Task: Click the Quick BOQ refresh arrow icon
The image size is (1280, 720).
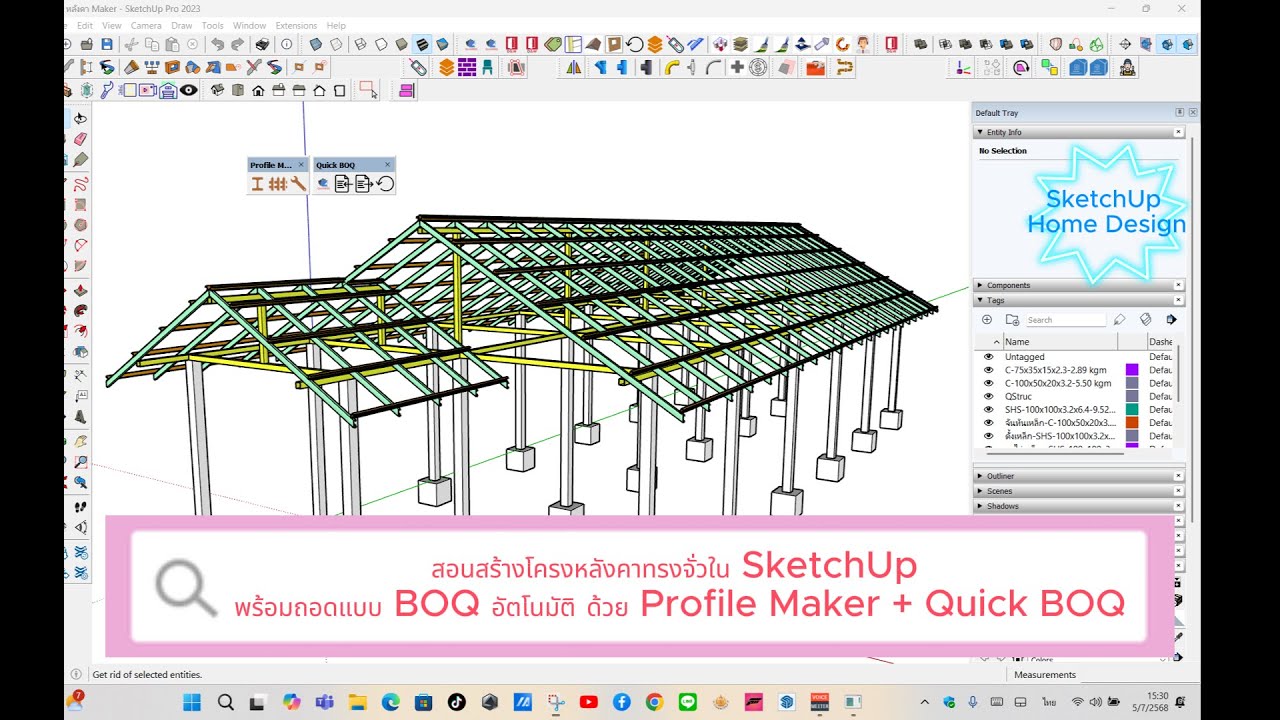Action: pyautogui.click(x=385, y=184)
